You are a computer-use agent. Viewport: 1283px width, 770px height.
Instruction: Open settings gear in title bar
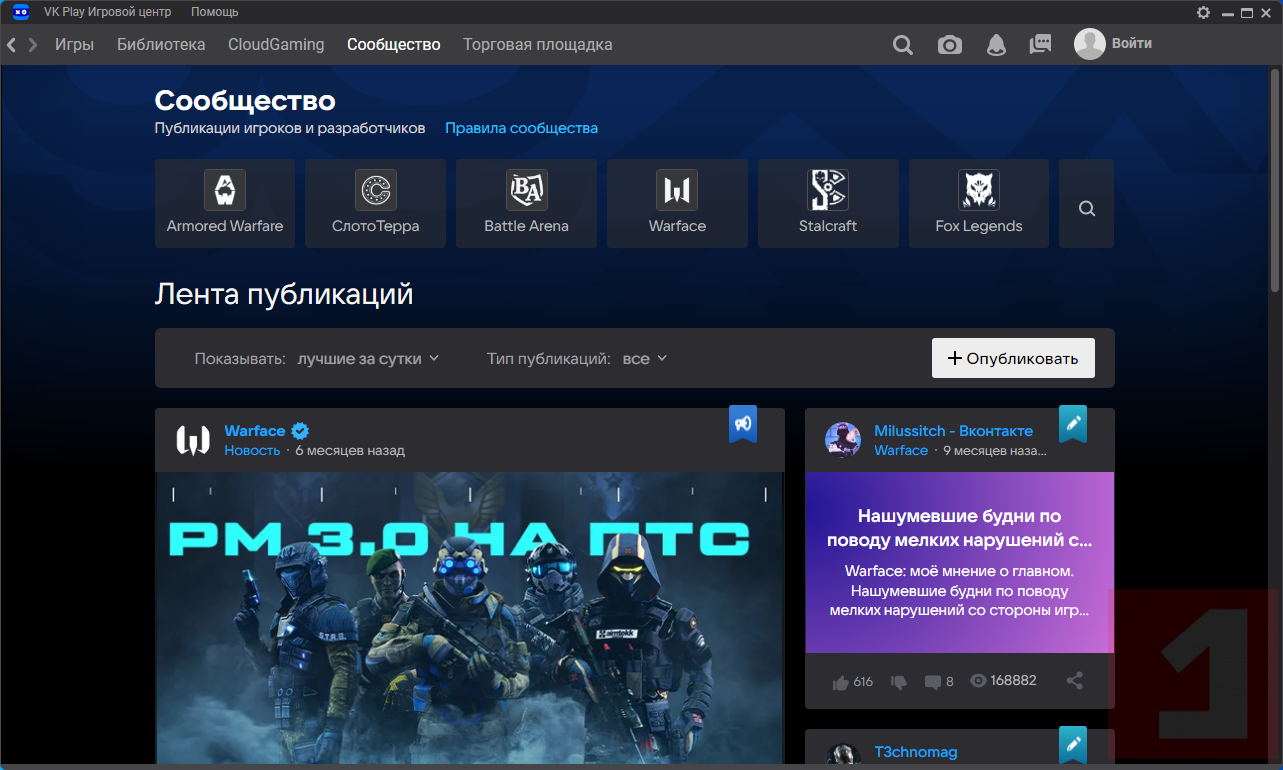coord(1203,12)
